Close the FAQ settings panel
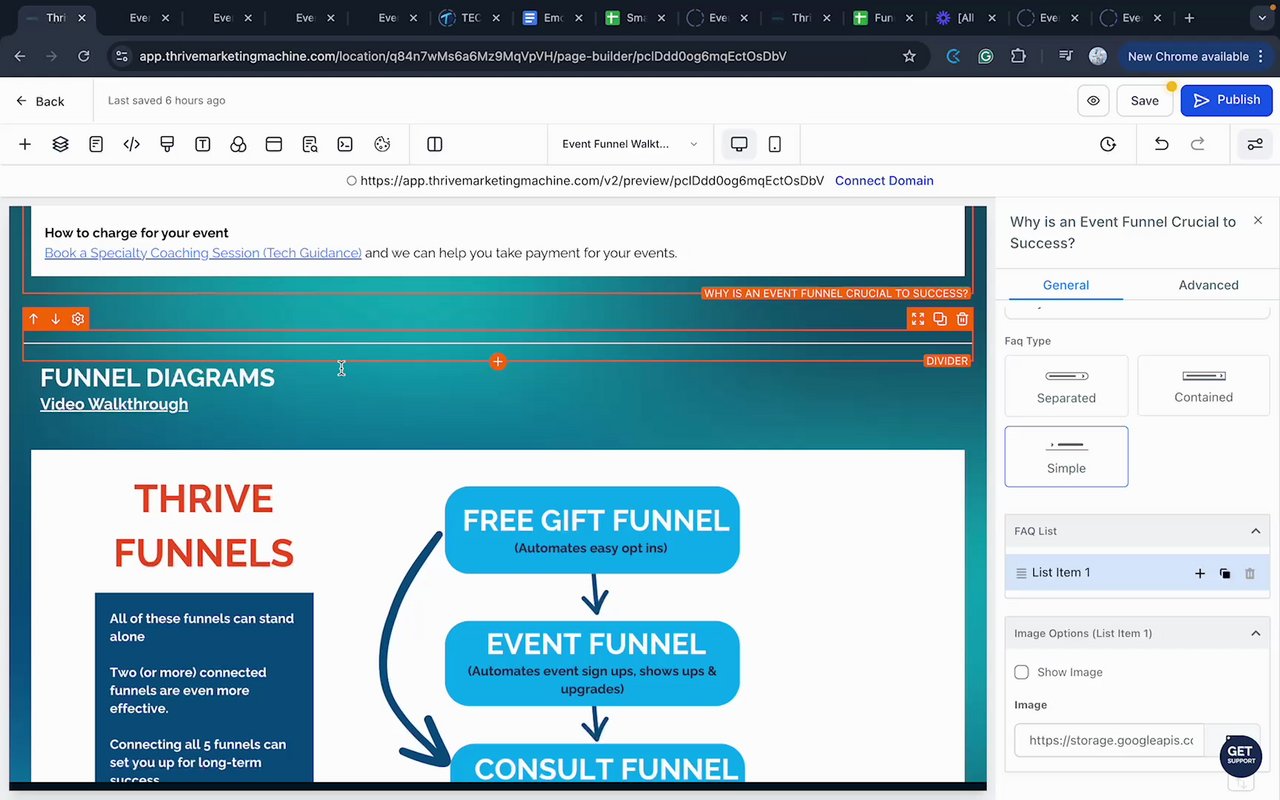The width and height of the screenshot is (1280, 800). (x=1258, y=220)
